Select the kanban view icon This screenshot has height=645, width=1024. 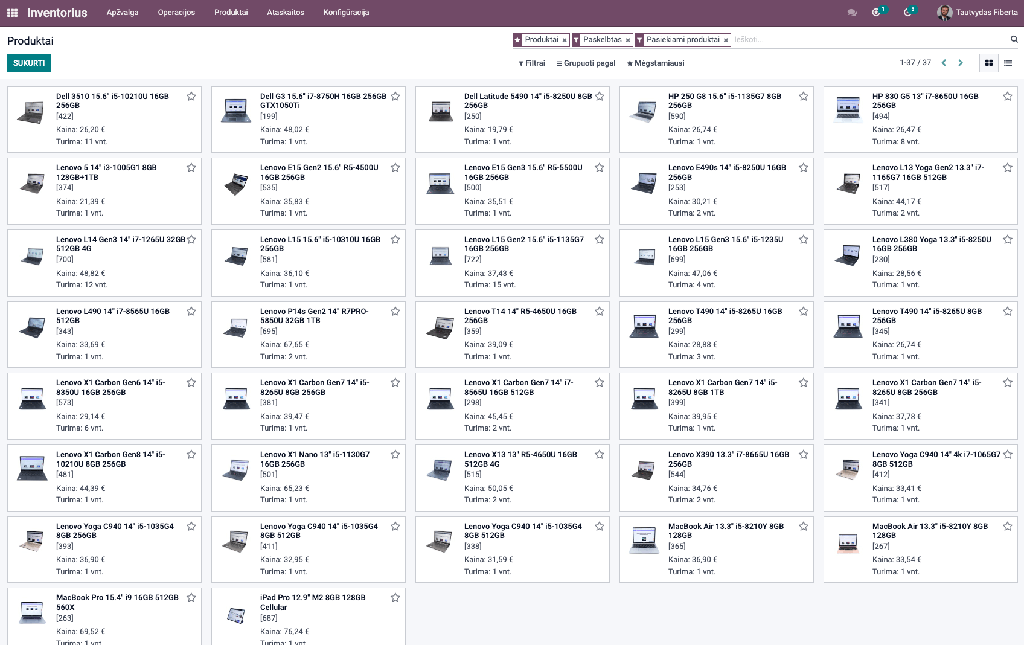point(988,62)
